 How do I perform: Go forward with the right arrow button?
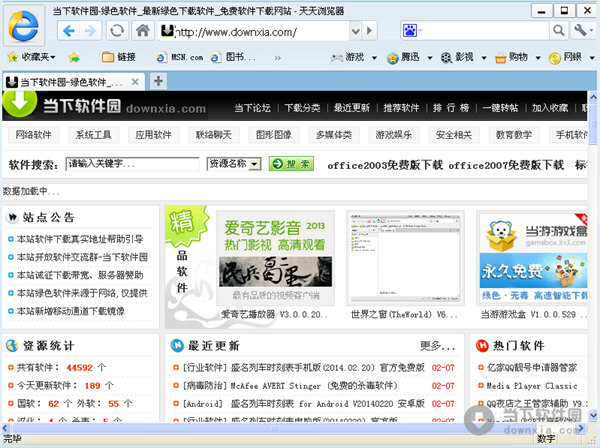click(90, 31)
